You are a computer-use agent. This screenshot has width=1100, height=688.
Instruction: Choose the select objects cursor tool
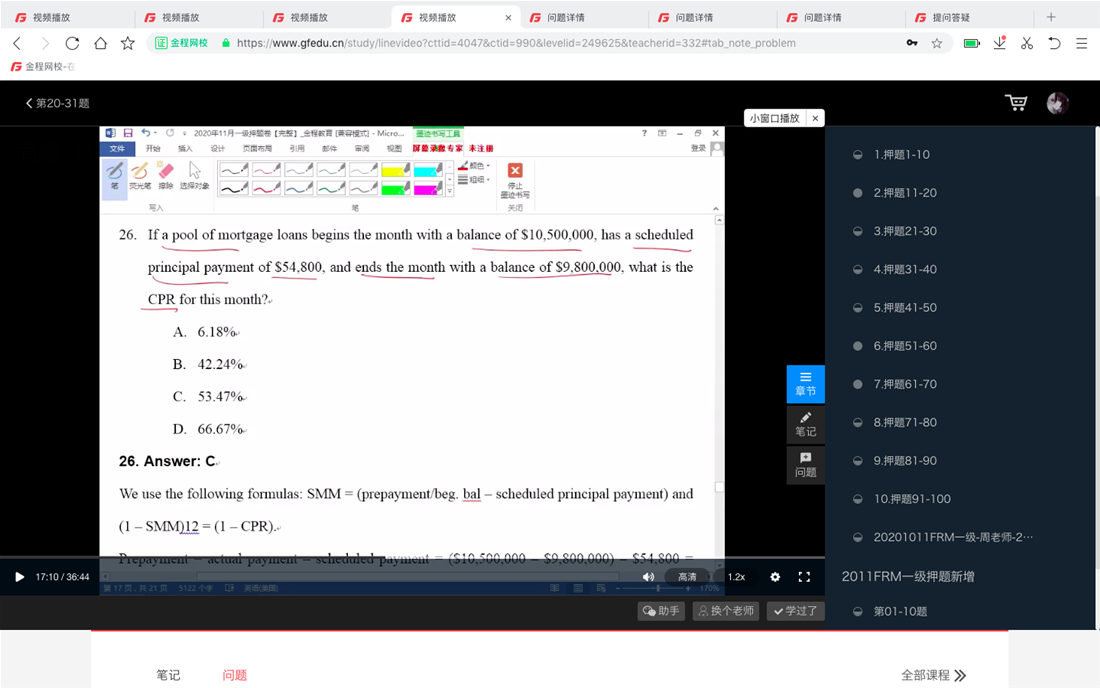pyautogui.click(x=194, y=175)
